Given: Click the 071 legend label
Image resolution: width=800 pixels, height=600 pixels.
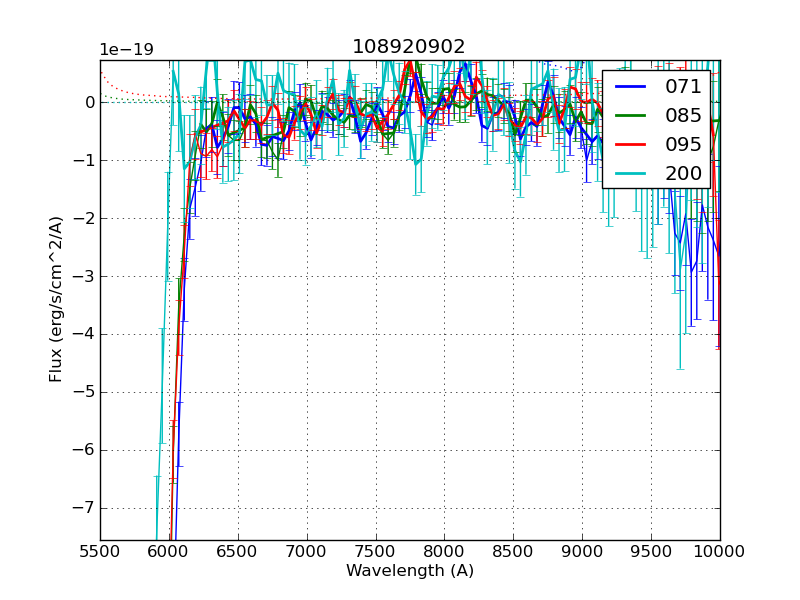Looking at the screenshot, I should click(x=683, y=87).
